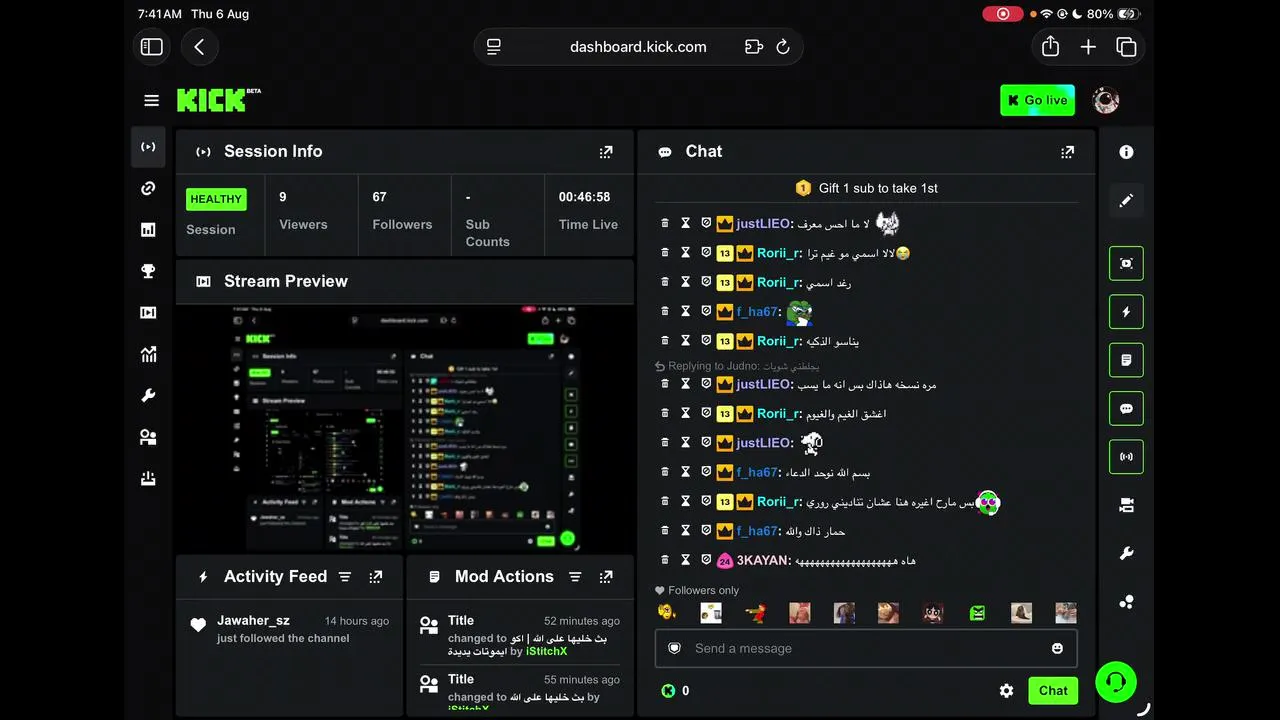Open the Activity Feed filter menu
Viewport: 1280px width, 720px height.
point(345,577)
